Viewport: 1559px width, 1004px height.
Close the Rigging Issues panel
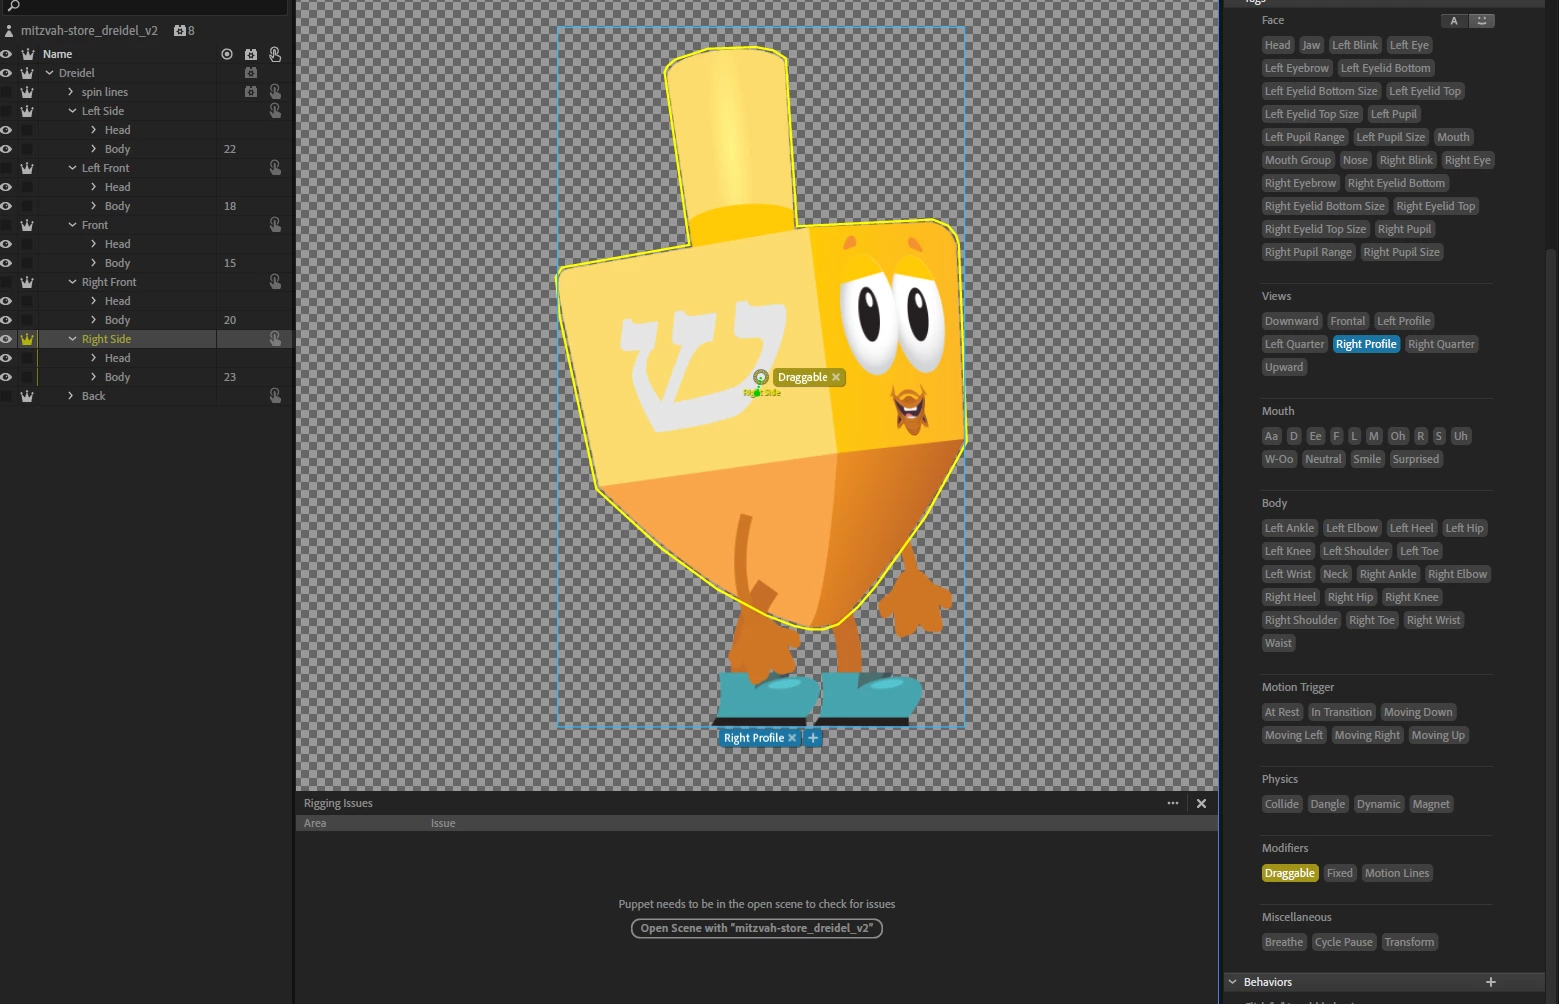(1202, 803)
